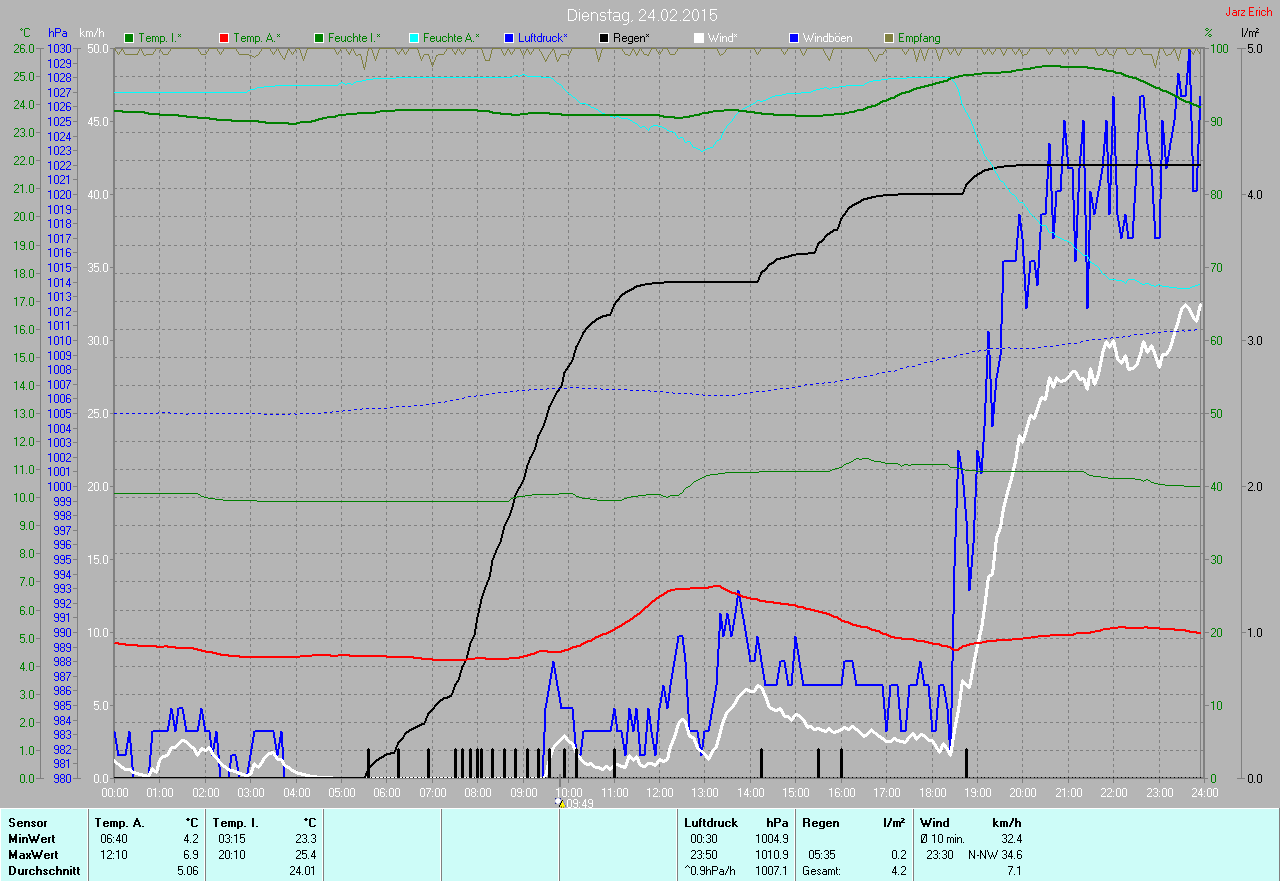Click the km/h axis unit label at top
Screen dimensions: 1280x881
pos(91,33)
